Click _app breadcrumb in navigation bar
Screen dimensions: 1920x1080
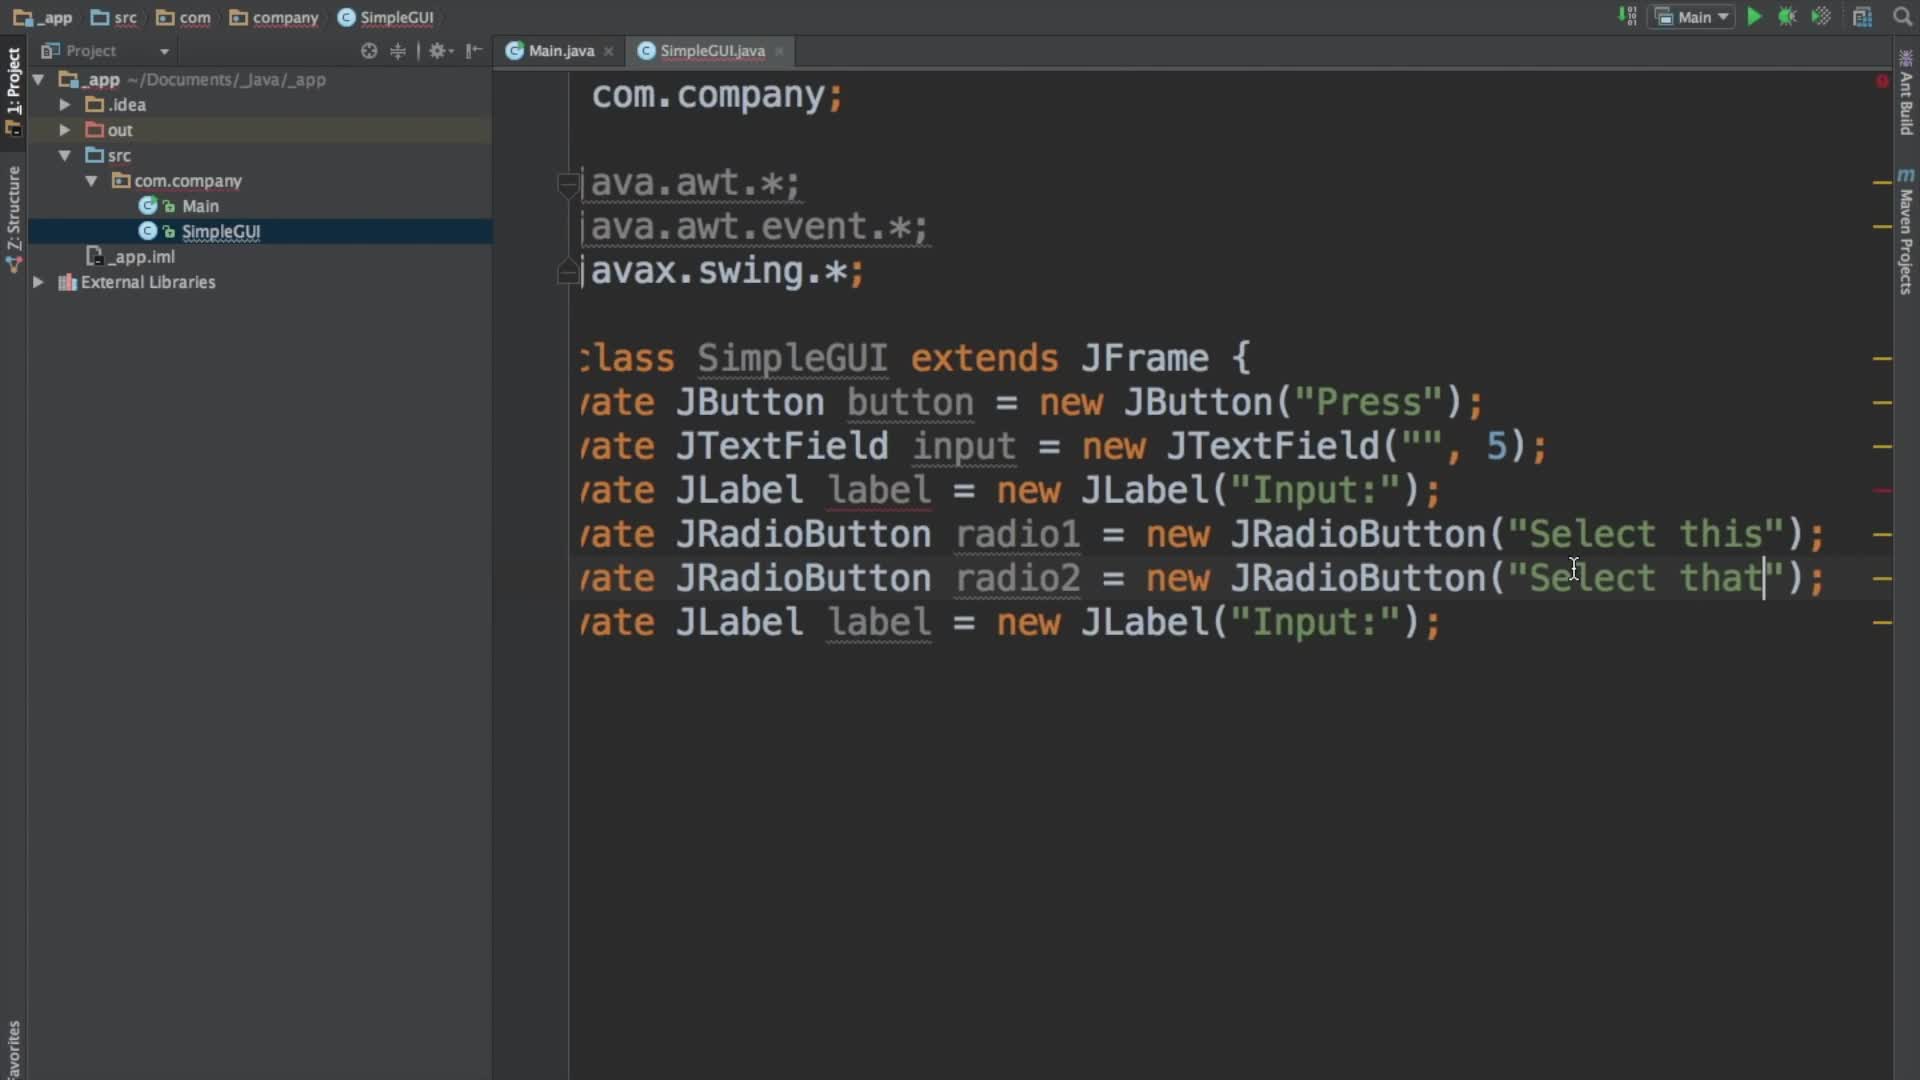point(43,17)
